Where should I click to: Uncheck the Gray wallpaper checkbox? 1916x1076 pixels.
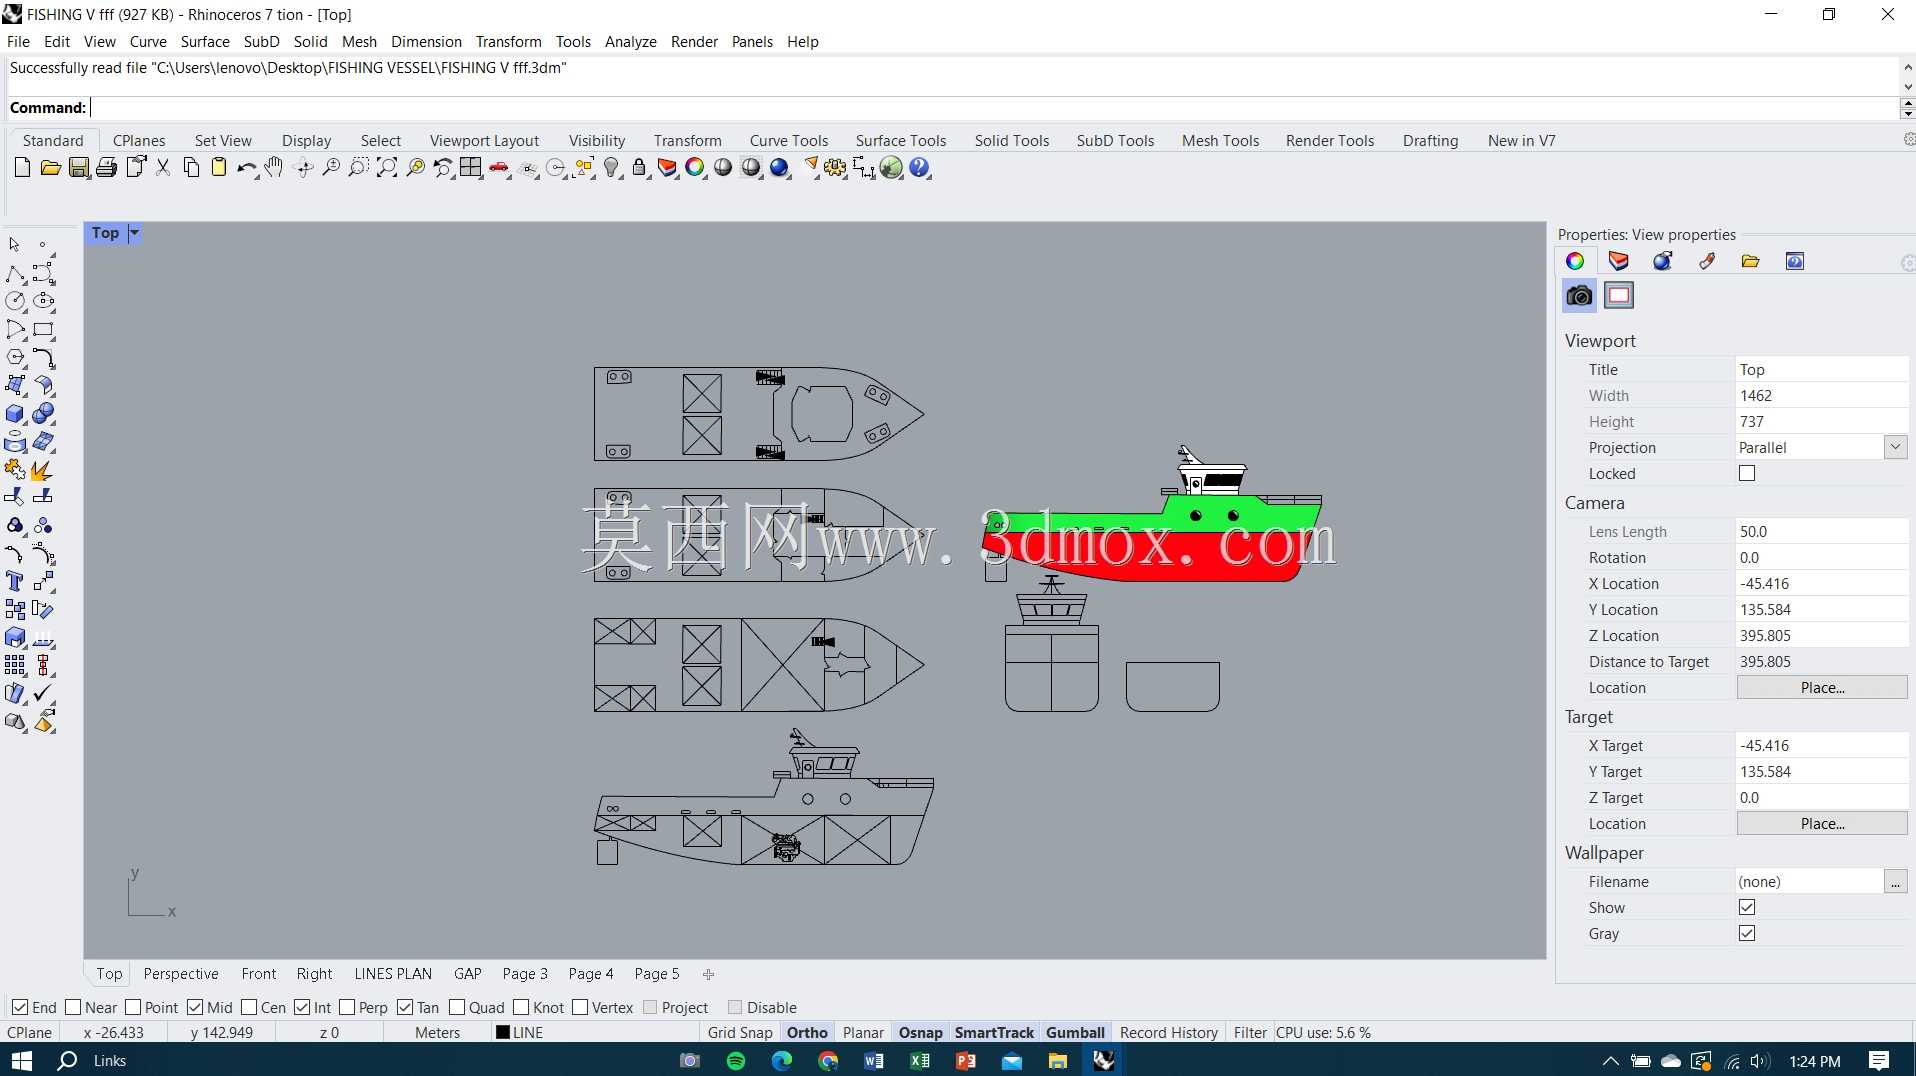(x=1747, y=934)
